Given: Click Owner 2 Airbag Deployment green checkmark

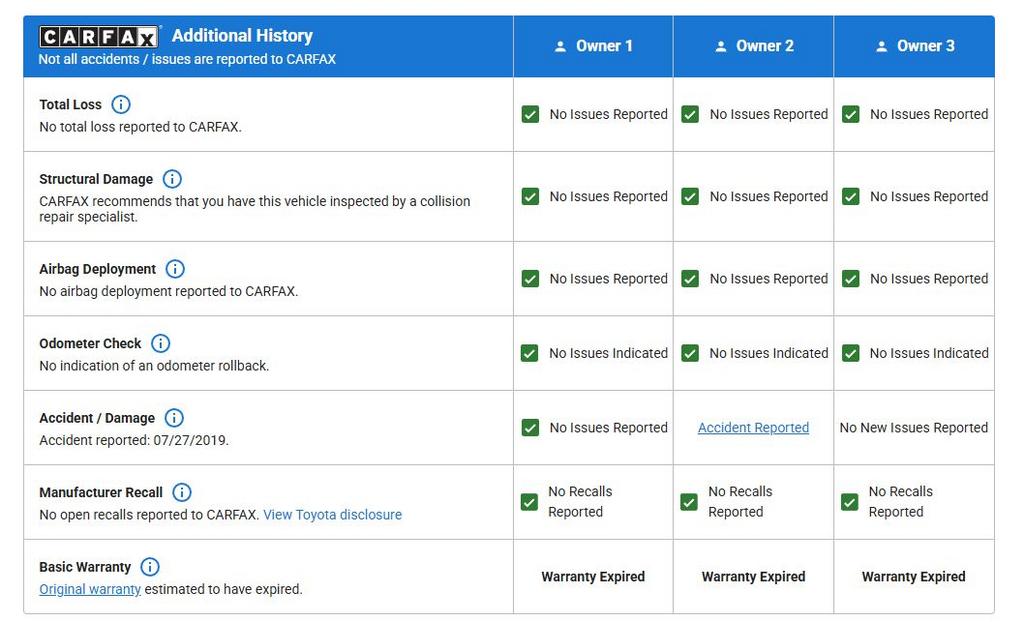Looking at the screenshot, I should [690, 279].
